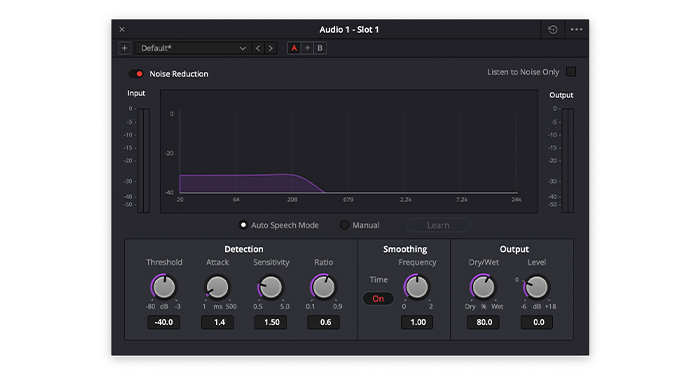Enable Listen to Noise Only checkbox
The image size is (700, 380).
(571, 71)
